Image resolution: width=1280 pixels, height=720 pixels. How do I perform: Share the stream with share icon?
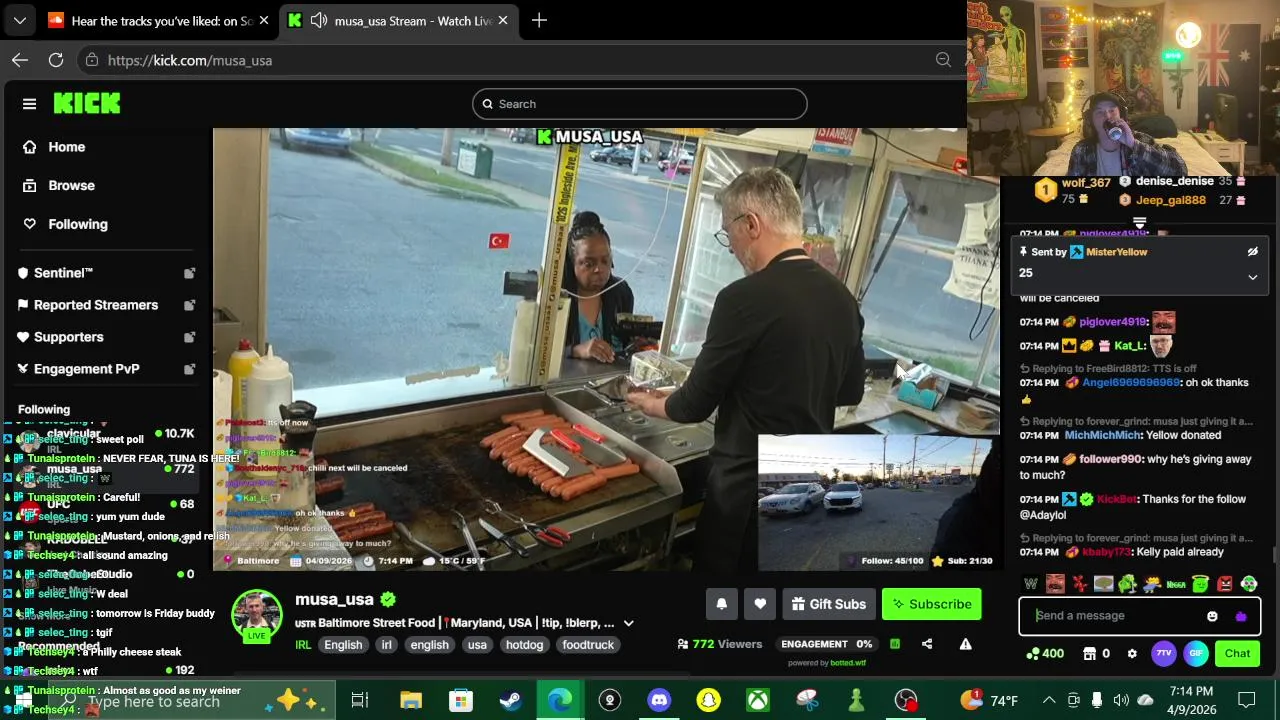pyautogui.click(x=927, y=644)
